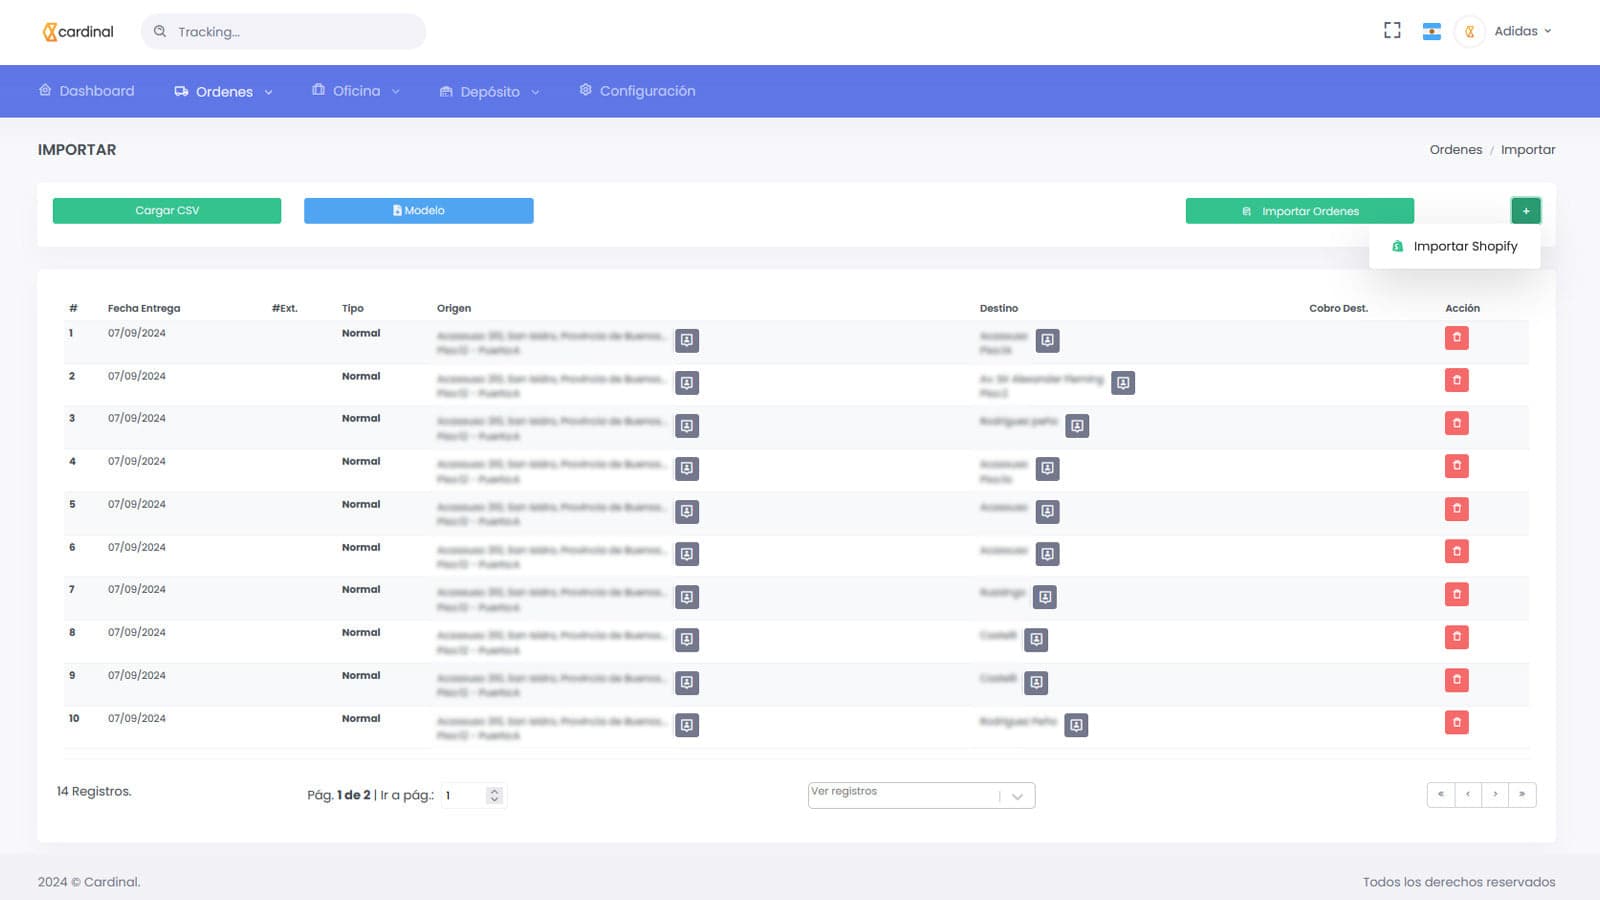Click the trash icon for row 5
1600x900 pixels.
tap(1456, 509)
